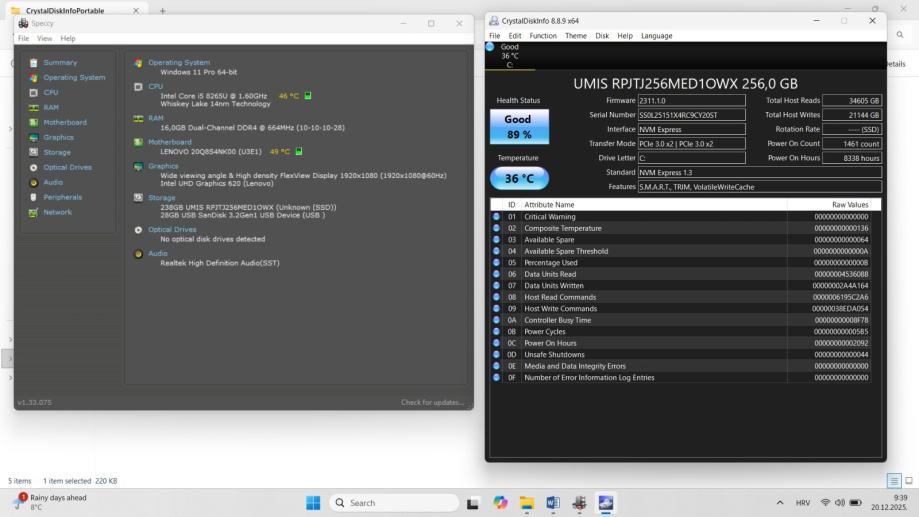Click Check for updates link in Speccy
The width and height of the screenshot is (919, 517).
[x=433, y=402]
